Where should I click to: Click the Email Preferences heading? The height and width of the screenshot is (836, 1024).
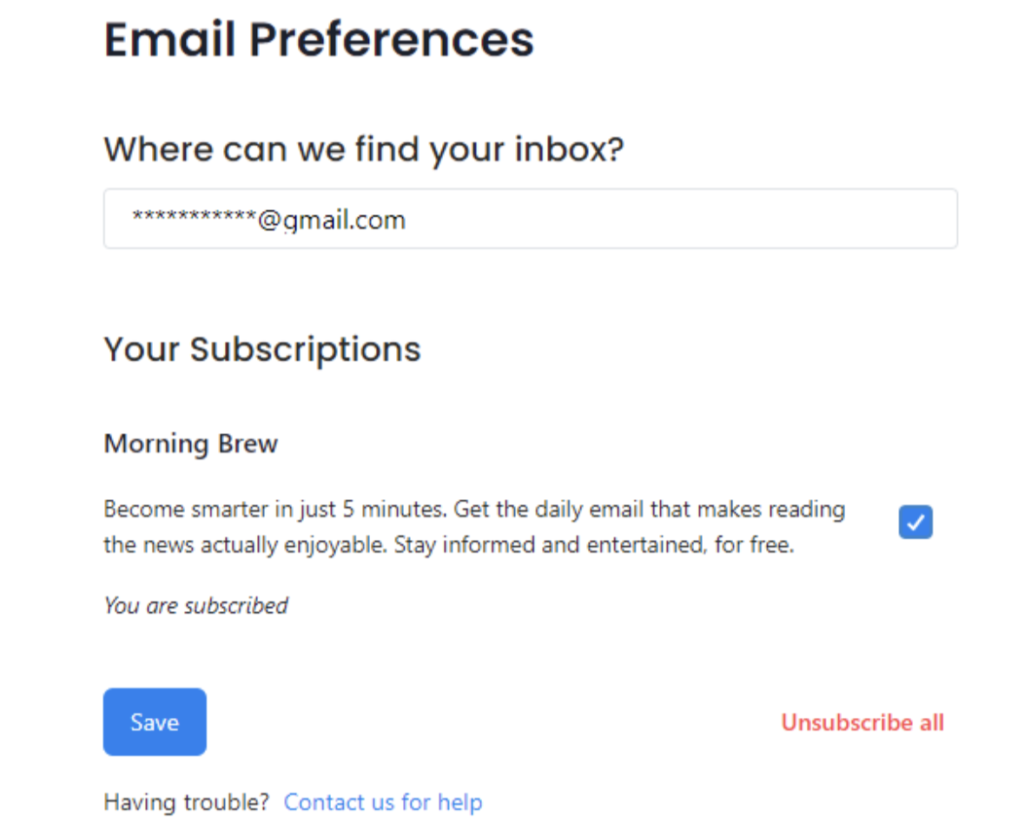pos(319,39)
